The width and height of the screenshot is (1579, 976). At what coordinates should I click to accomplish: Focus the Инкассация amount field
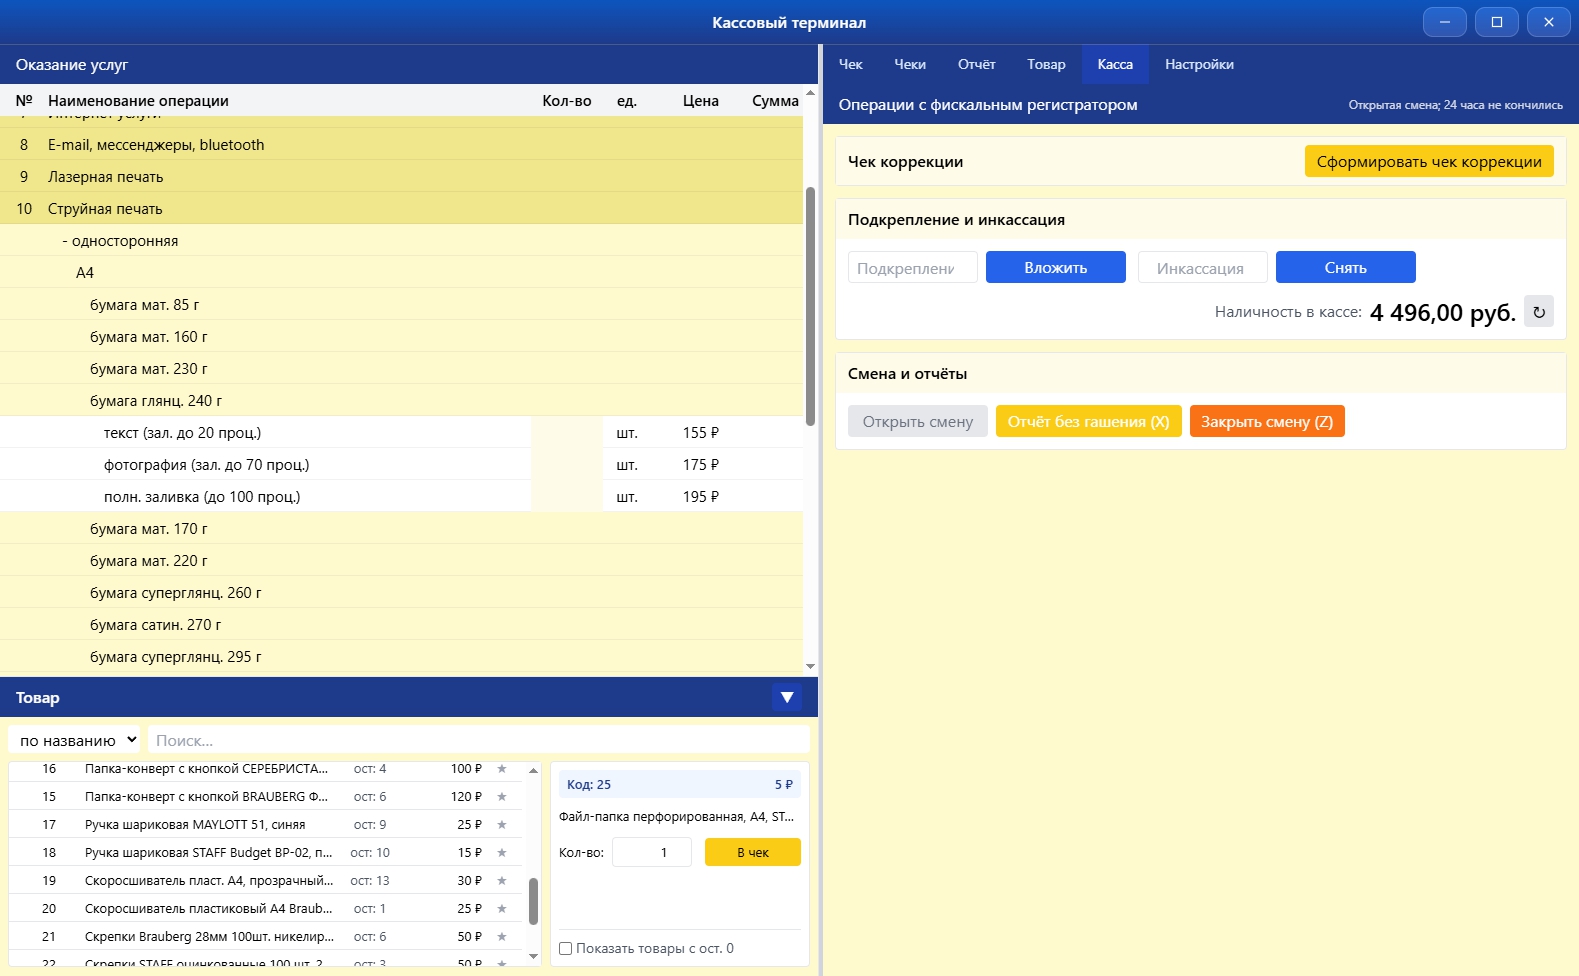(x=1203, y=267)
